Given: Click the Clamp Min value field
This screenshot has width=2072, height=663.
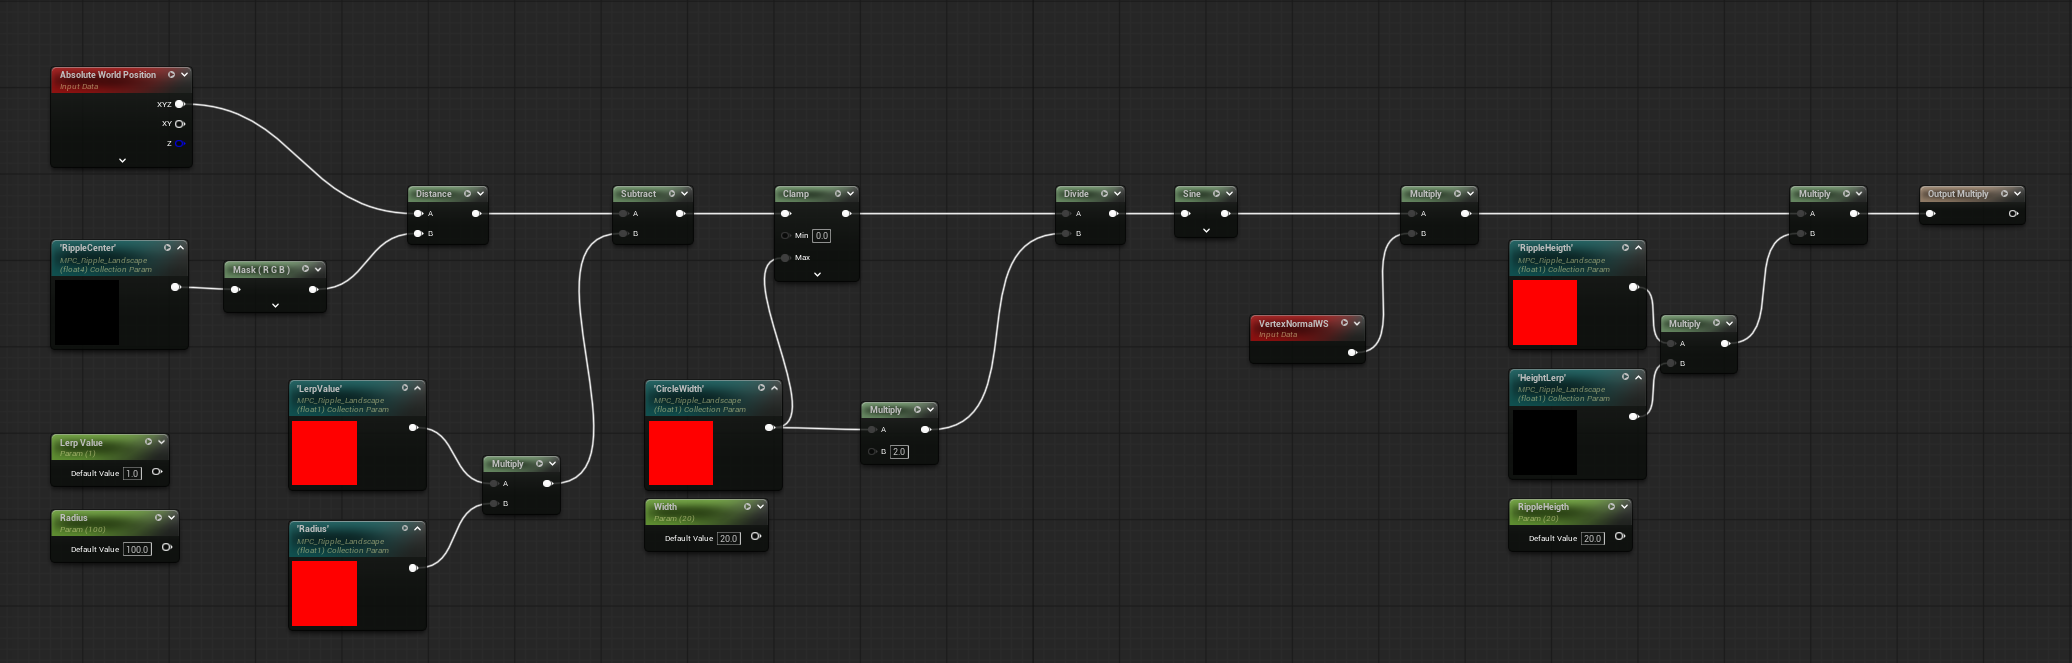Looking at the screenshot, I should pos(821,236).
